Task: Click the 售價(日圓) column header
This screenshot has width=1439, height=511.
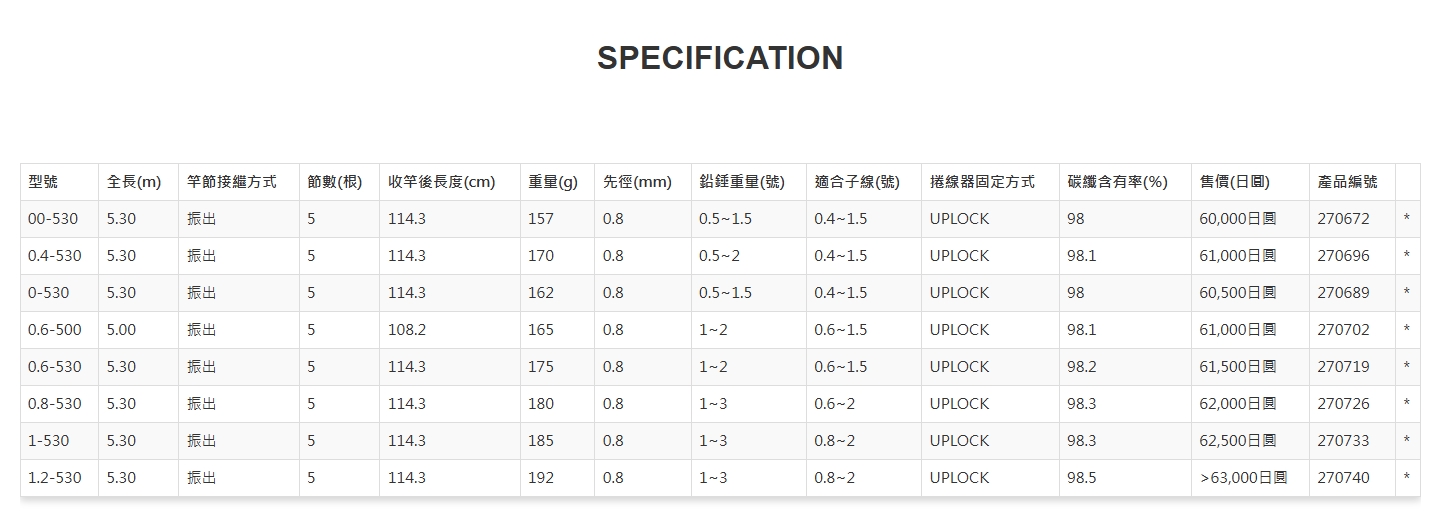Action: [x=1235, y=182]
